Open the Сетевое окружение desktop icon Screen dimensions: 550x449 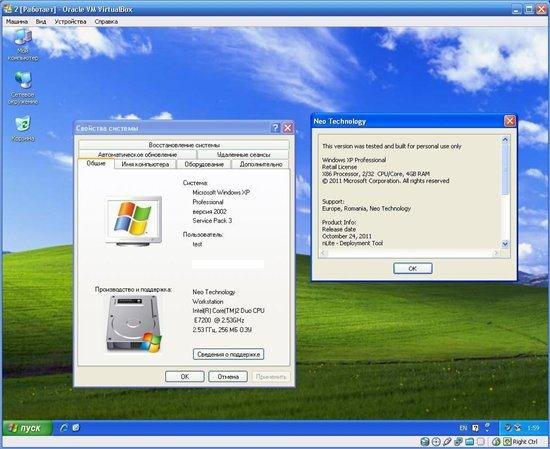(23, 88)
